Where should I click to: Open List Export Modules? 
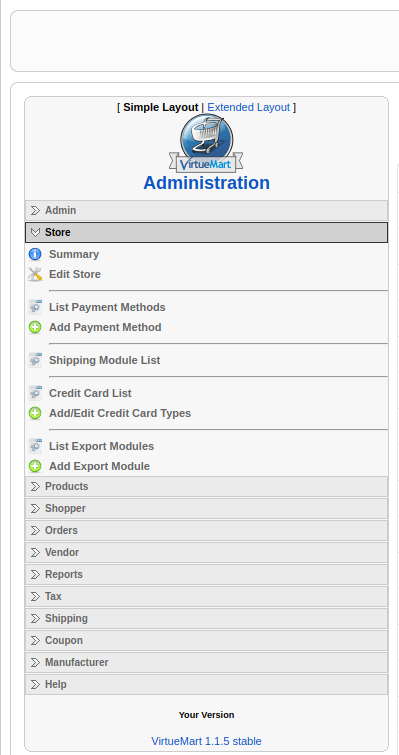(x=101, y=446)
